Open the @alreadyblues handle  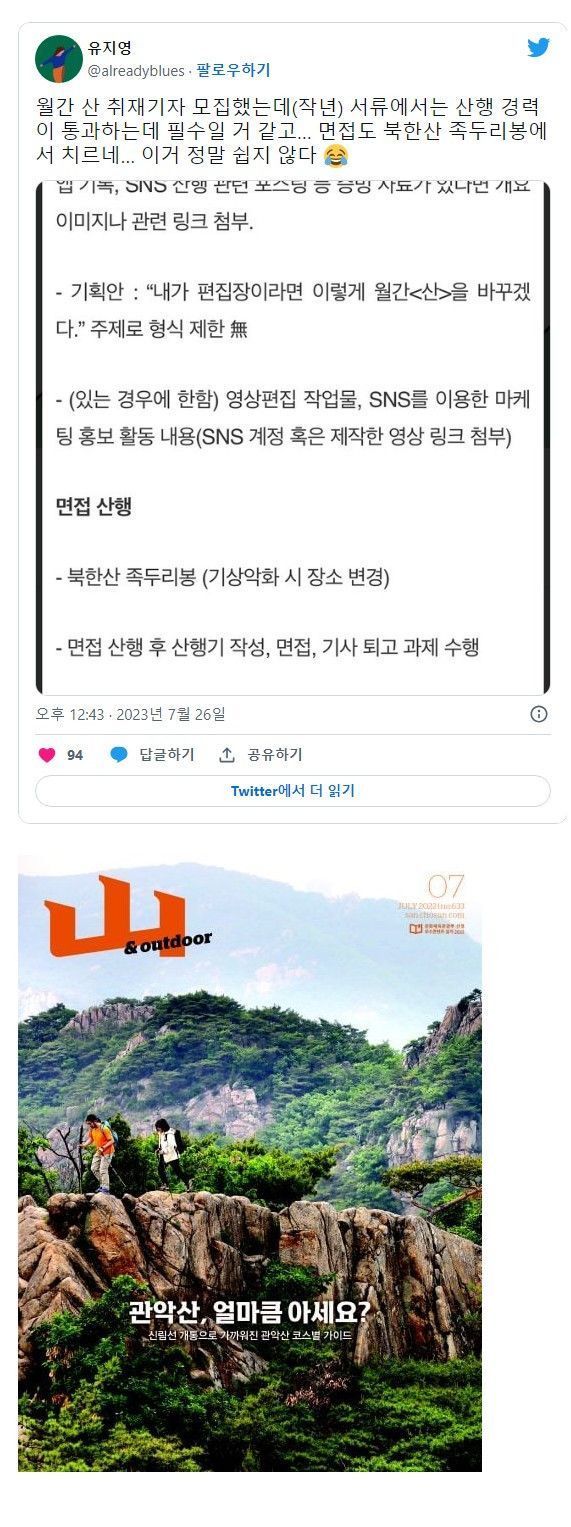[x=136, y=70]
